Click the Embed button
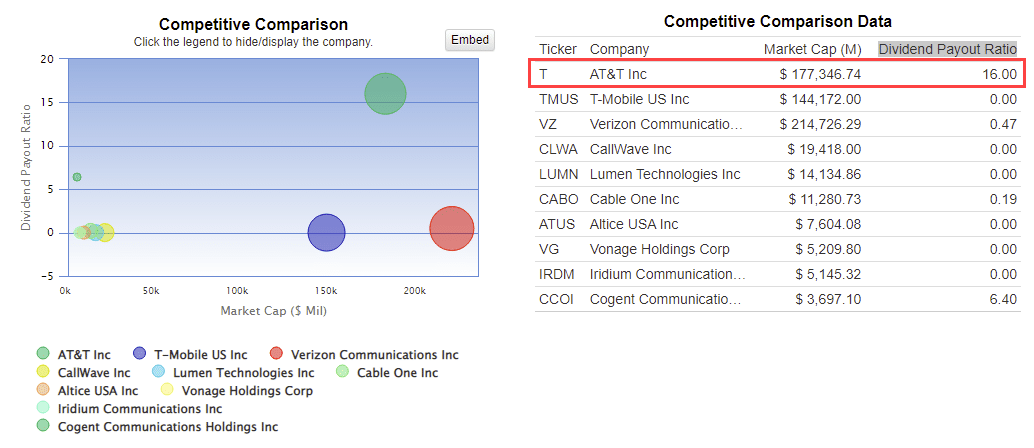The image size is (1034, 448). (470, 40)
